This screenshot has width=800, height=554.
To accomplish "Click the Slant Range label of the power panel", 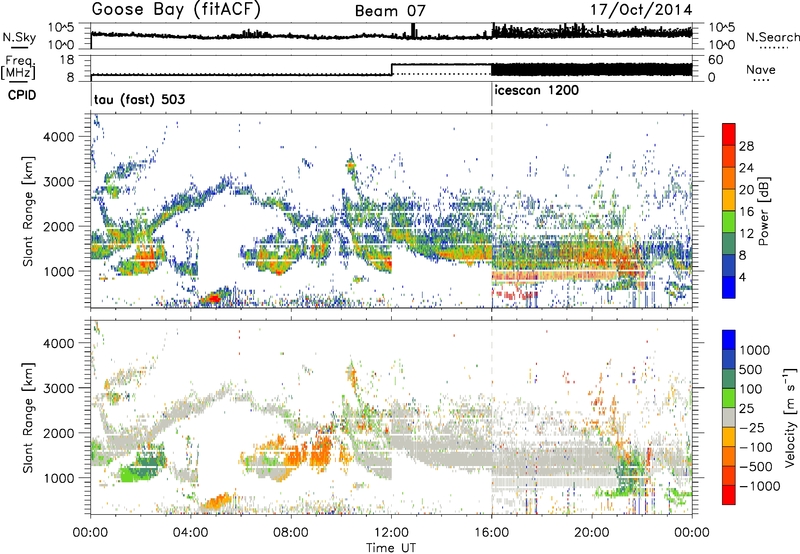I will [x=28, y=211].
